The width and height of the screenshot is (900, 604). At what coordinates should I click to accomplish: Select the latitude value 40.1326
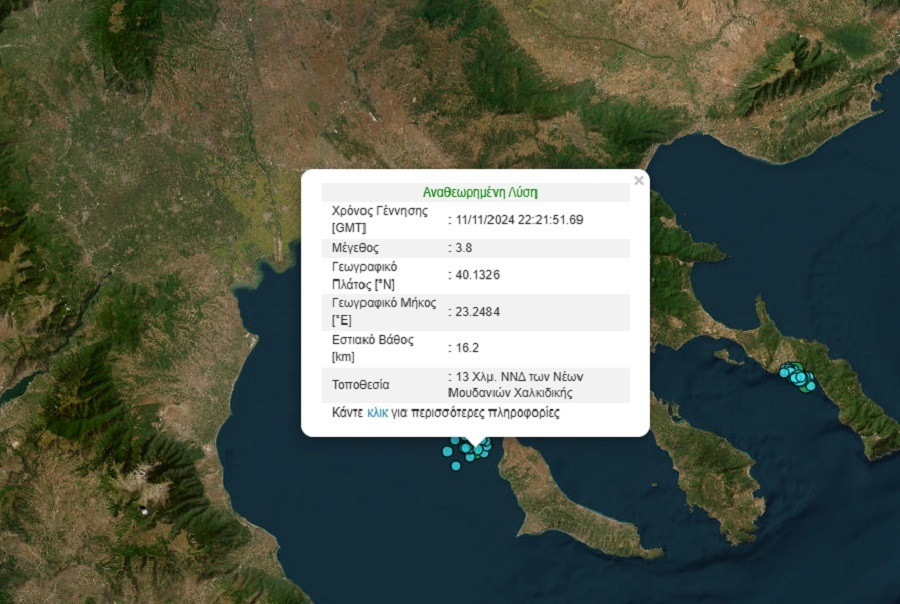coord(478,275)
